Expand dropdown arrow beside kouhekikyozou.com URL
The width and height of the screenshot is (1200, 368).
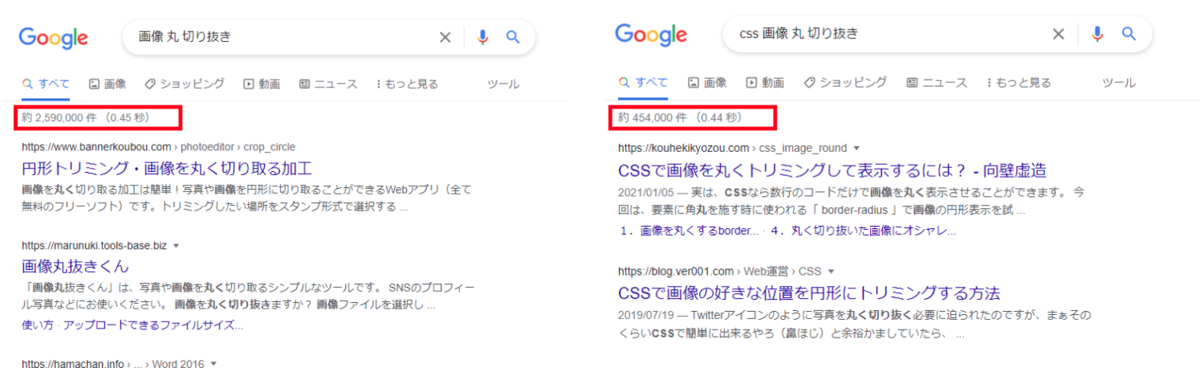856,148
